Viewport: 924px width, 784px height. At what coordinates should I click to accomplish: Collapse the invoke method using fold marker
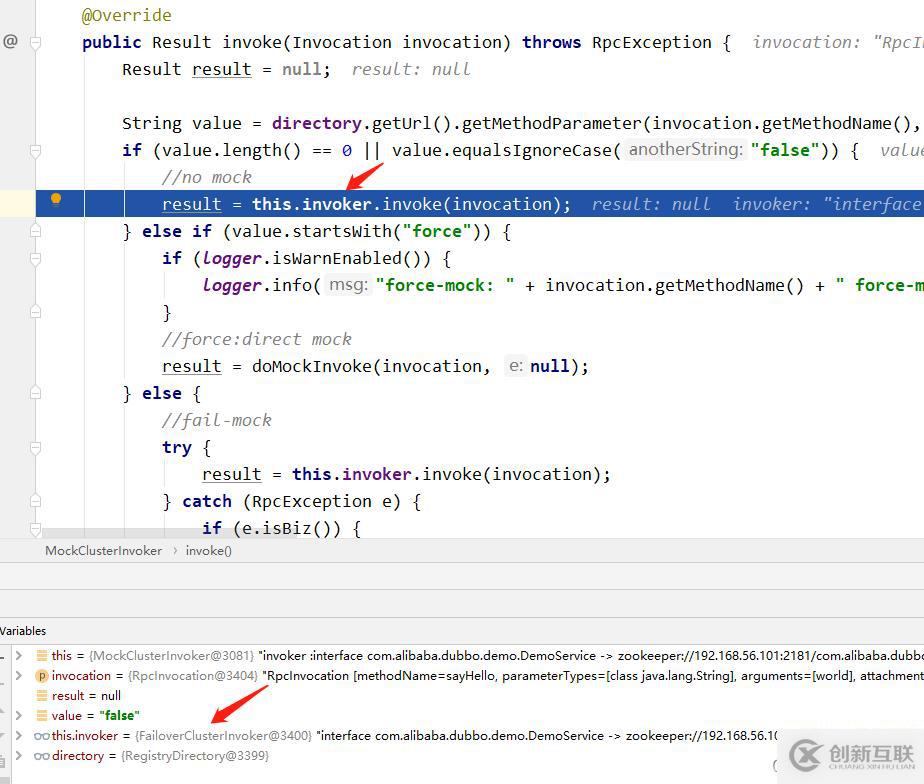coord(36,43)
